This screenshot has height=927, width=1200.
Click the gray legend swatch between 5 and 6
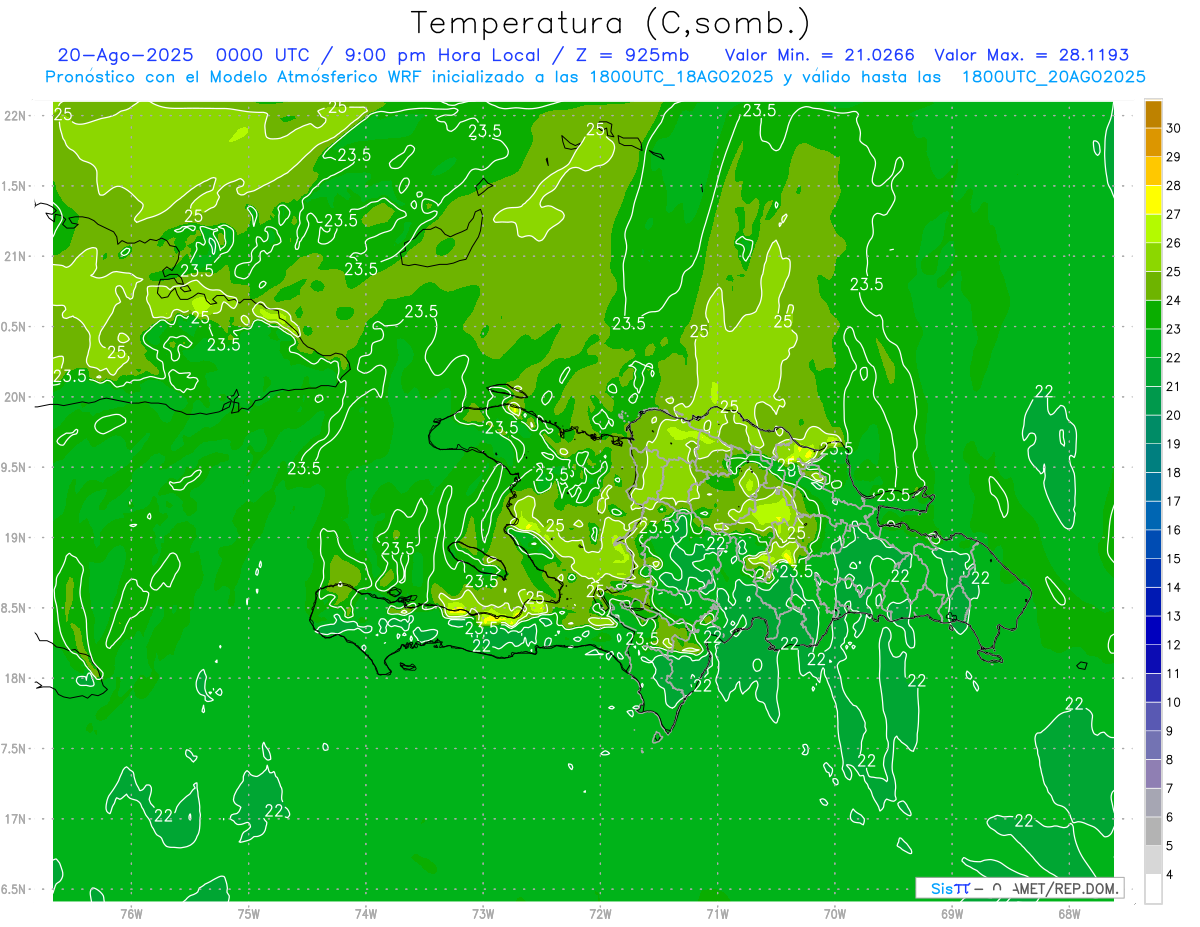(x=1153, y=831)
